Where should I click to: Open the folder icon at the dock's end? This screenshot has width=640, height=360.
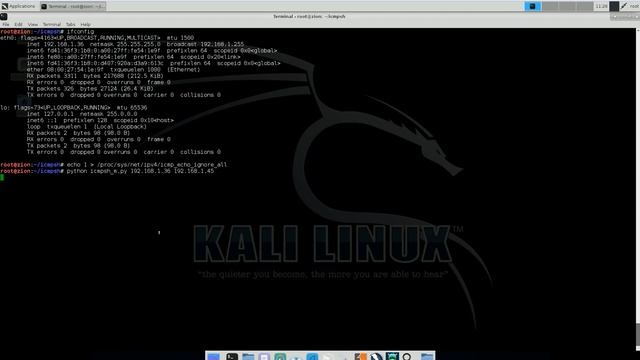pyautogui.click(x=427, y=357)
